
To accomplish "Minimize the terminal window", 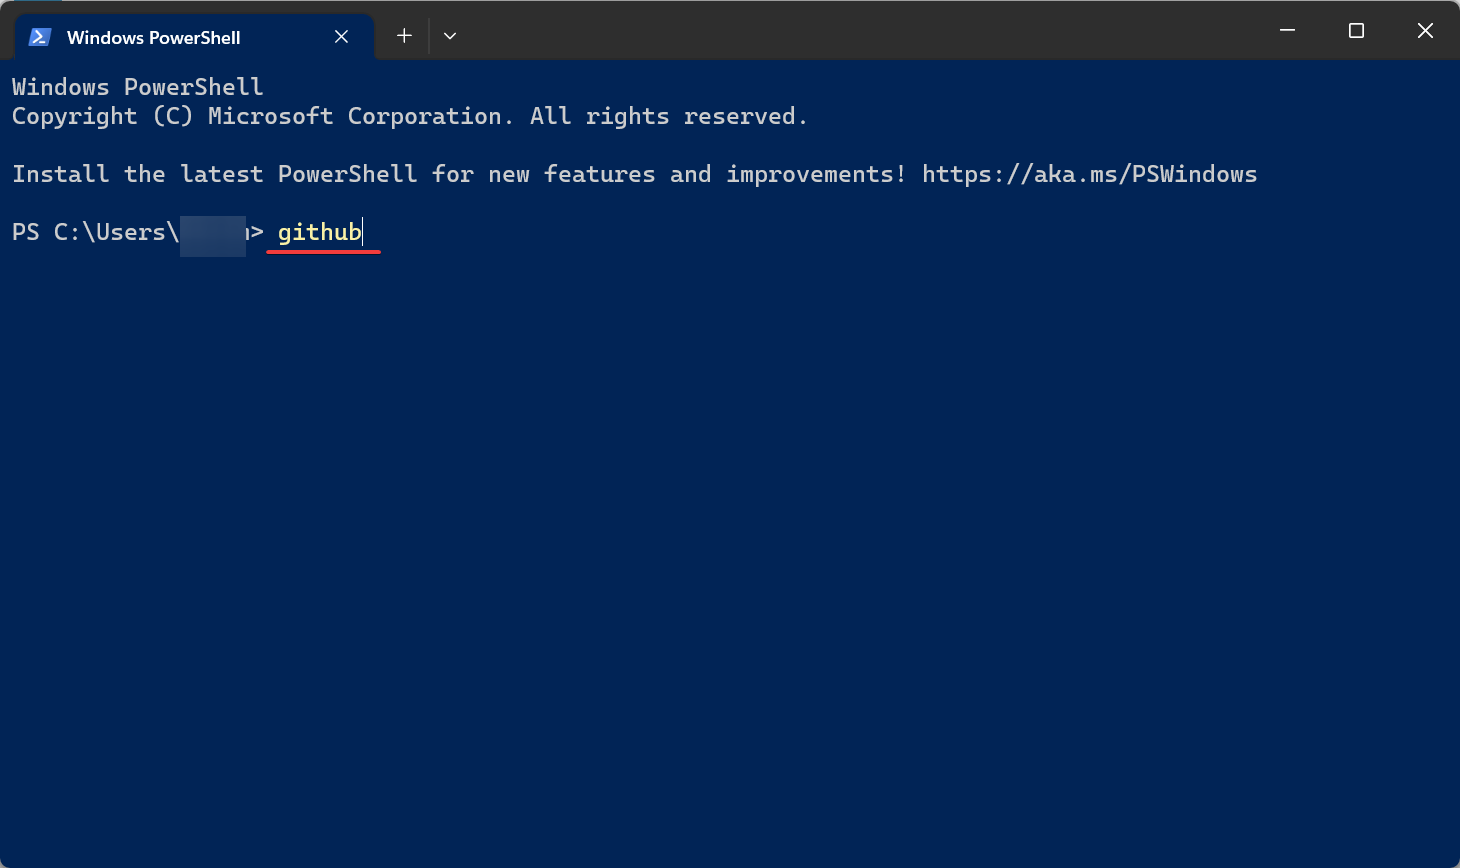I will 1288,31.
